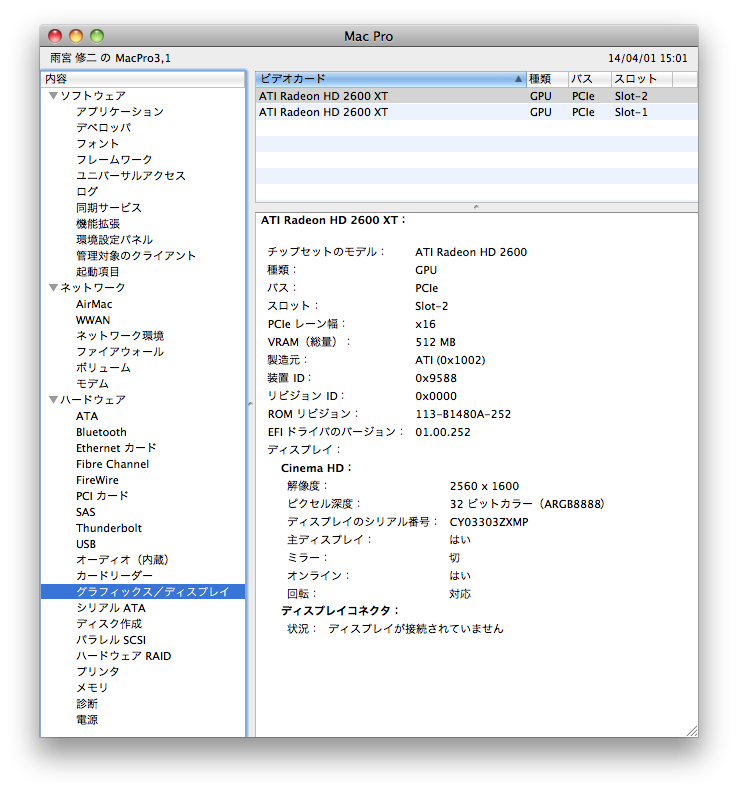Click the 種類 column header
The image size is (738, 792).
547,79
